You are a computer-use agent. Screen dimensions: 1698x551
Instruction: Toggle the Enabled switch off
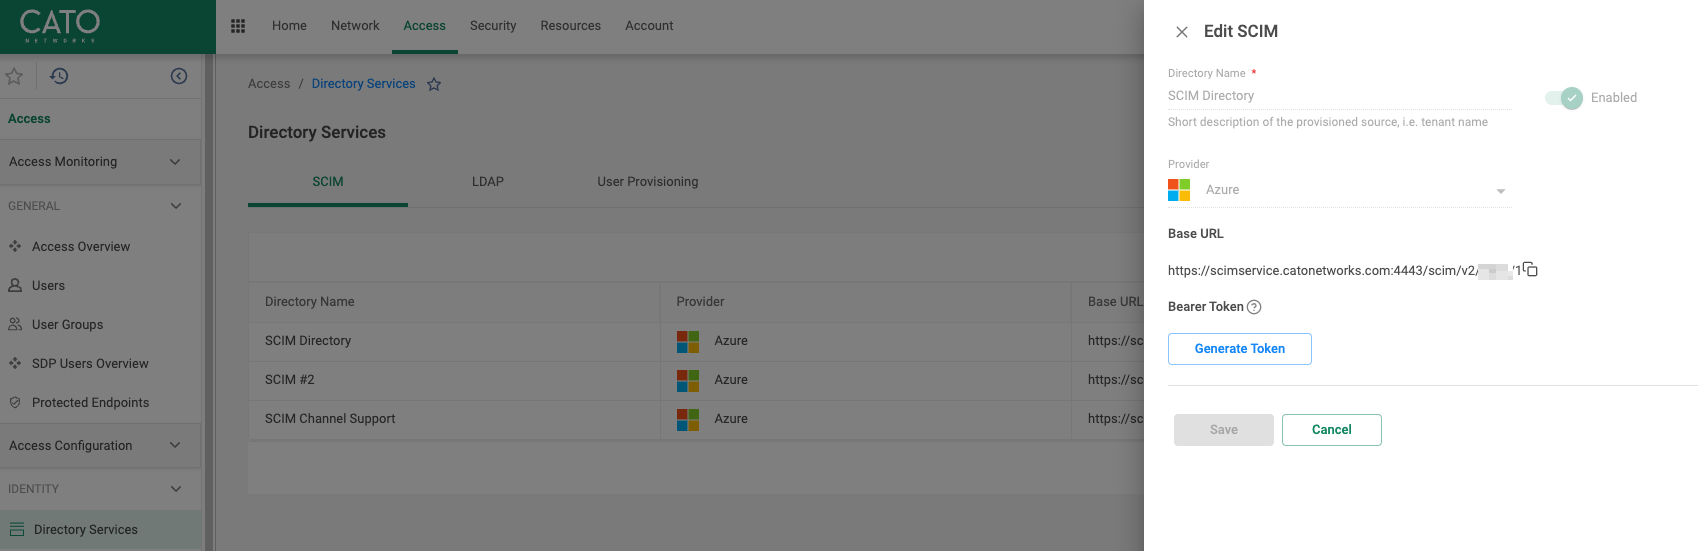(x=1564, y=98)
